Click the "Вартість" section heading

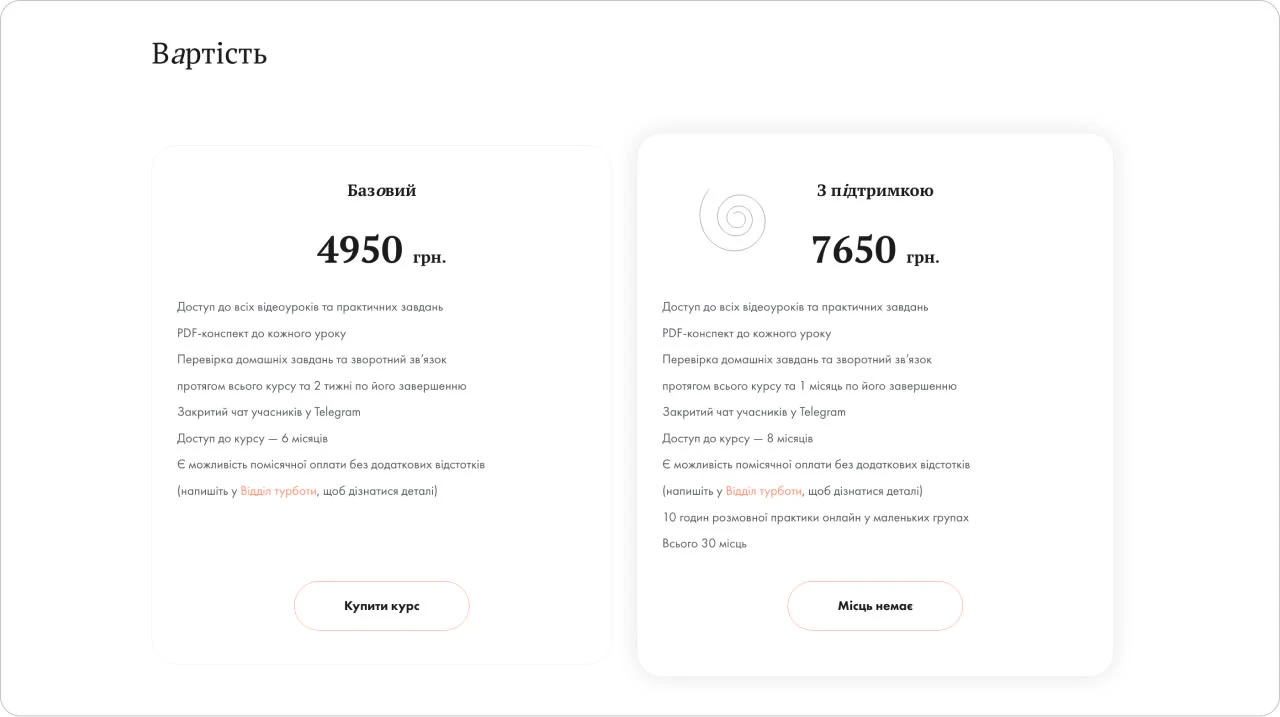click(209, 53)
